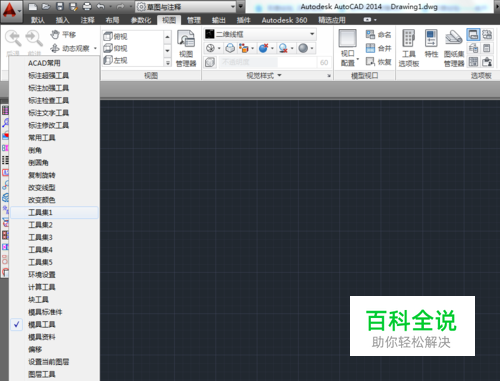Enable the 倒圆角 toolbar
The image size is (500, 381).
[54, 163]
